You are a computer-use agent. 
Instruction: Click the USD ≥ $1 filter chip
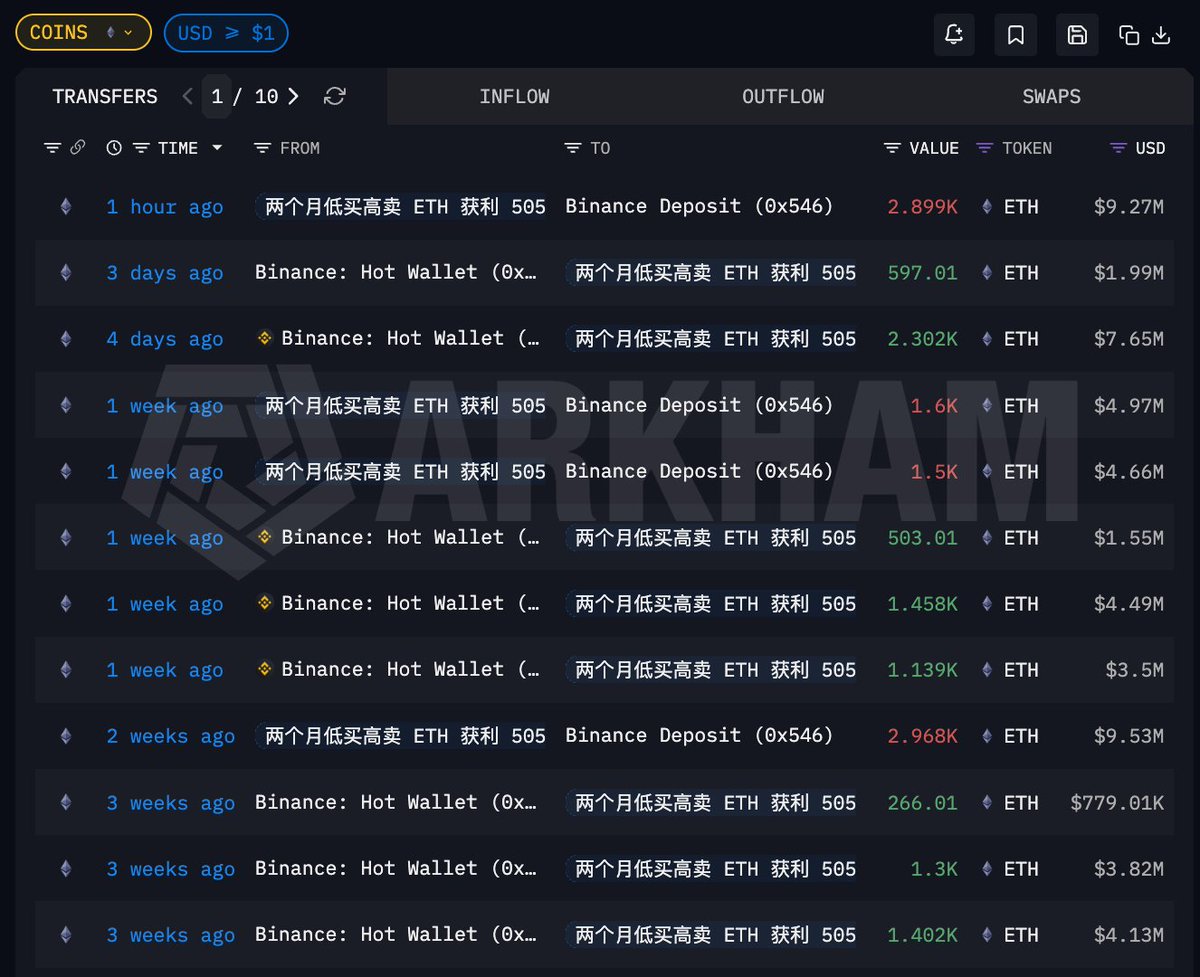coord(226,33)
